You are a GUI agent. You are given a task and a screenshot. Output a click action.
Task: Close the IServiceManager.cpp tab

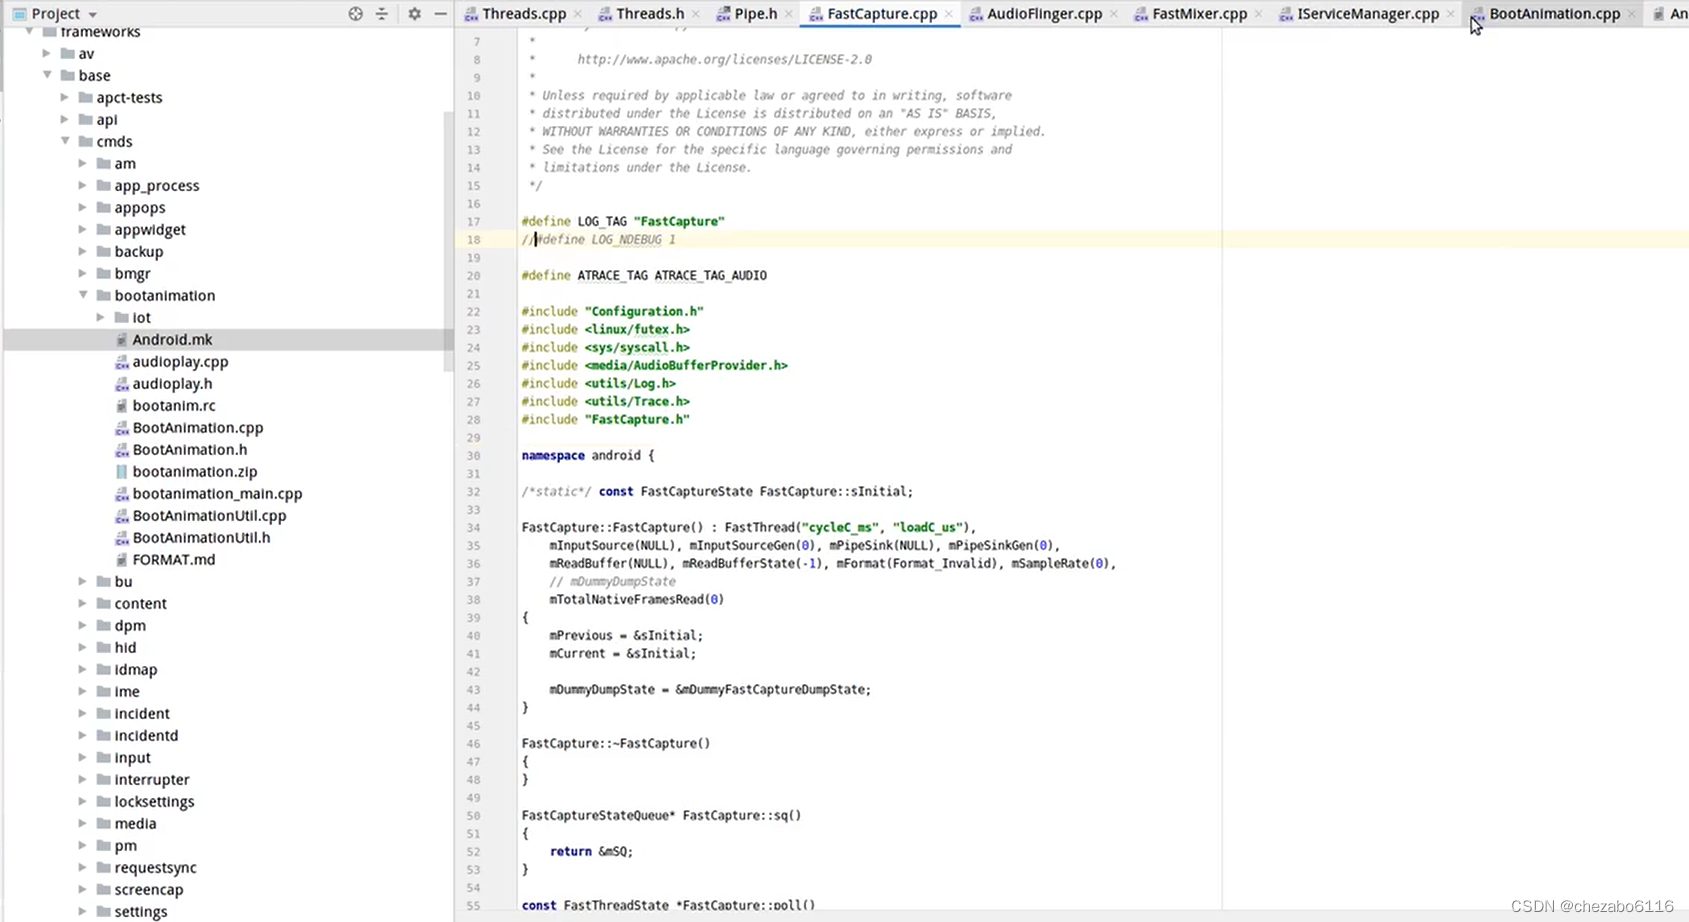[x=1450, y=14]
